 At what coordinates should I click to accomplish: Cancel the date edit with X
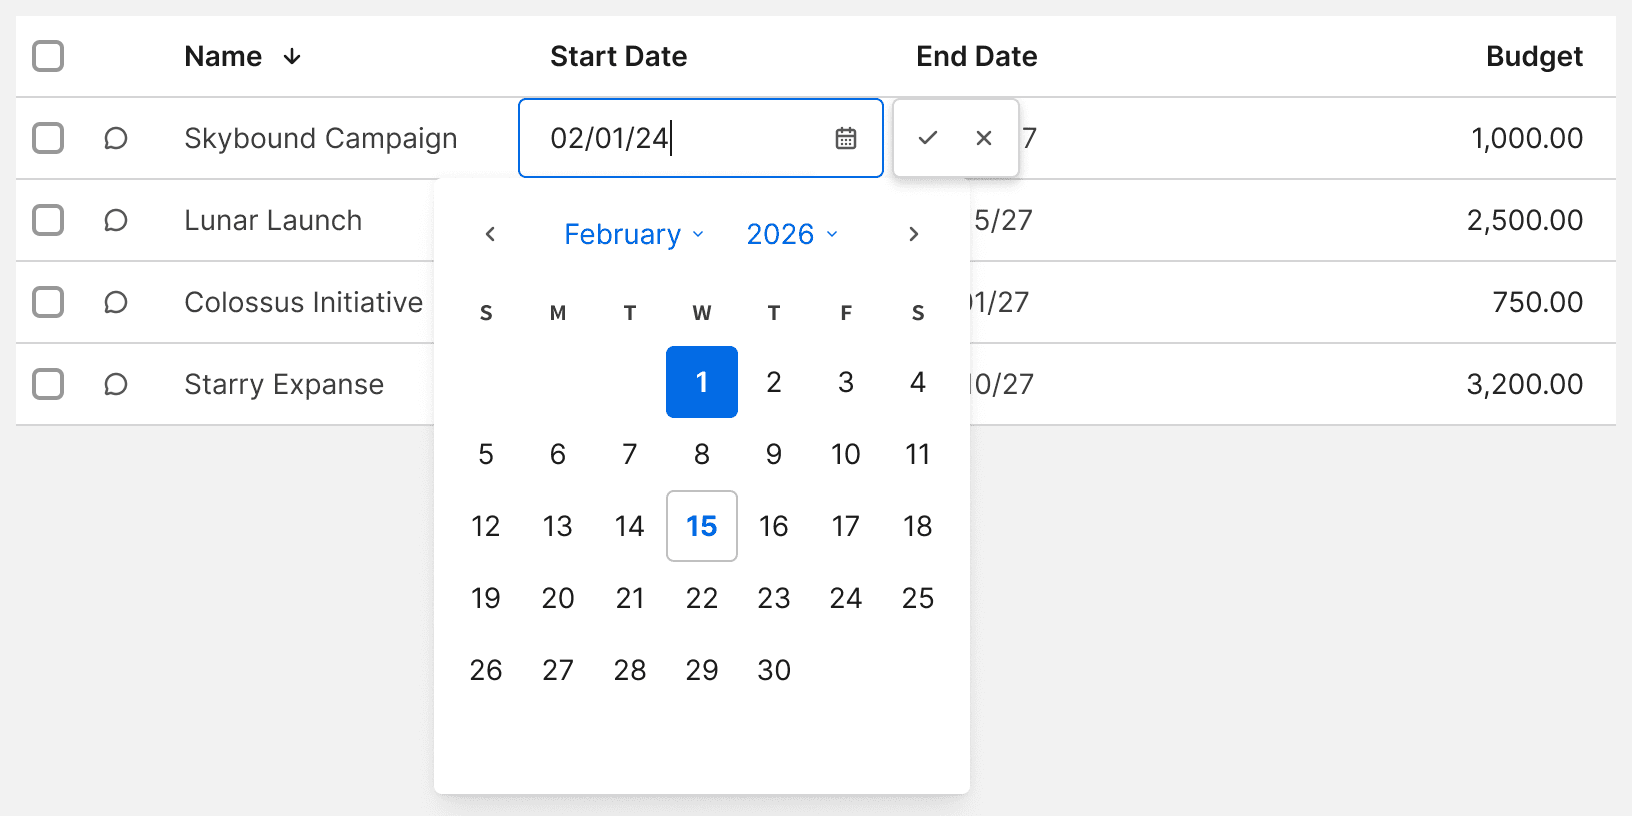(x=984, y=138)
